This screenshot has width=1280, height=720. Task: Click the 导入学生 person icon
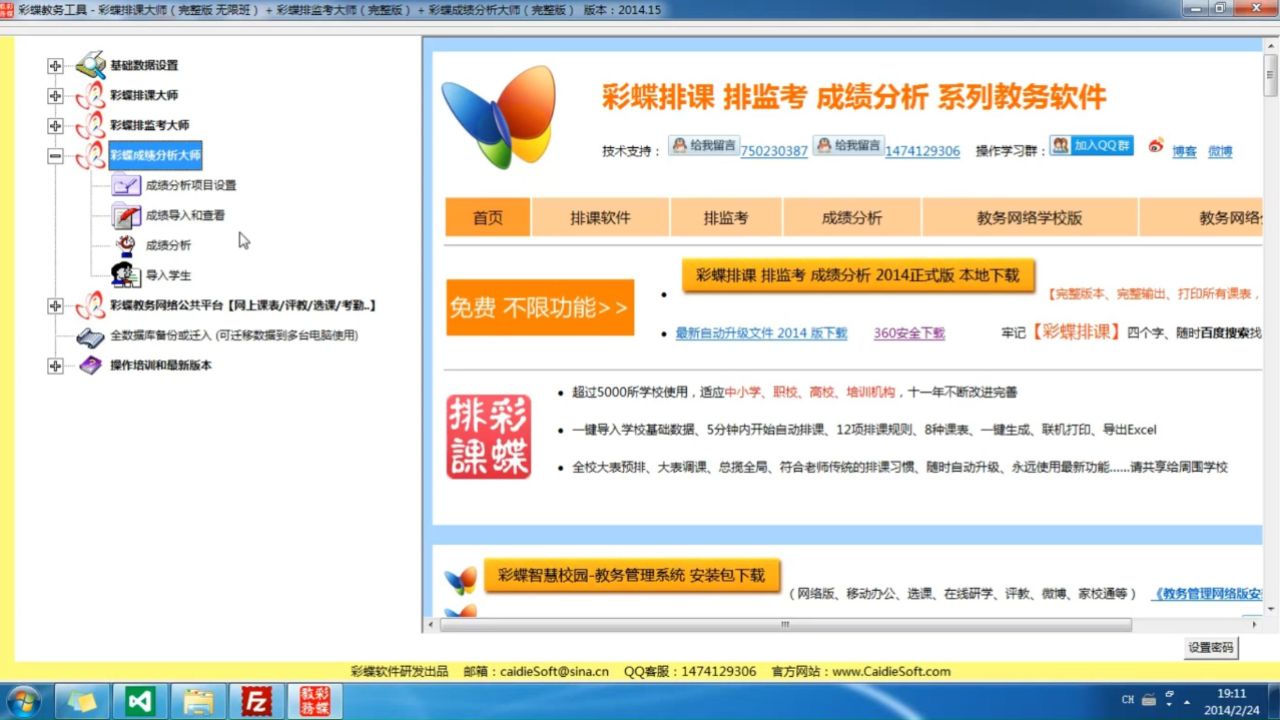click(x=126, y=274)
